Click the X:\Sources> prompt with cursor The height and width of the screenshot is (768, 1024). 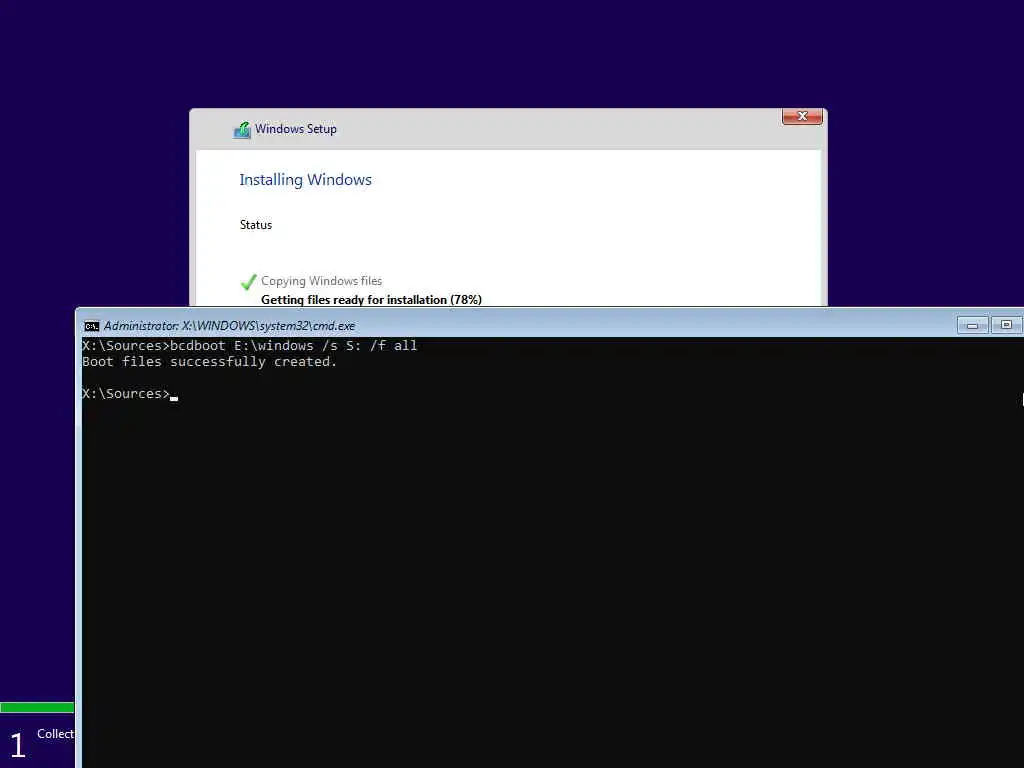pyautogui.click(x=130, y=394)
